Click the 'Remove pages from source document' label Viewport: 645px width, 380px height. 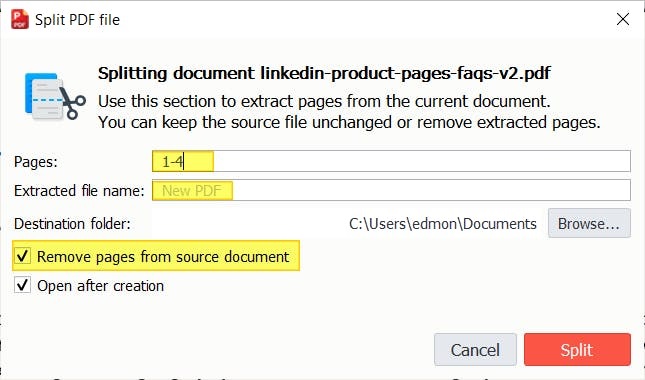163,257
